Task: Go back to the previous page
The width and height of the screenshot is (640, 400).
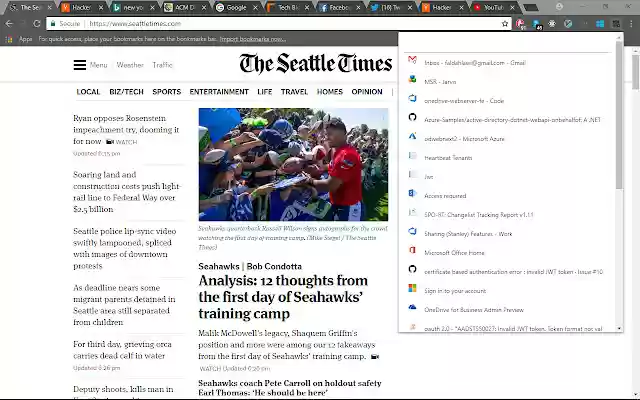Action: (x=9, y=24)
